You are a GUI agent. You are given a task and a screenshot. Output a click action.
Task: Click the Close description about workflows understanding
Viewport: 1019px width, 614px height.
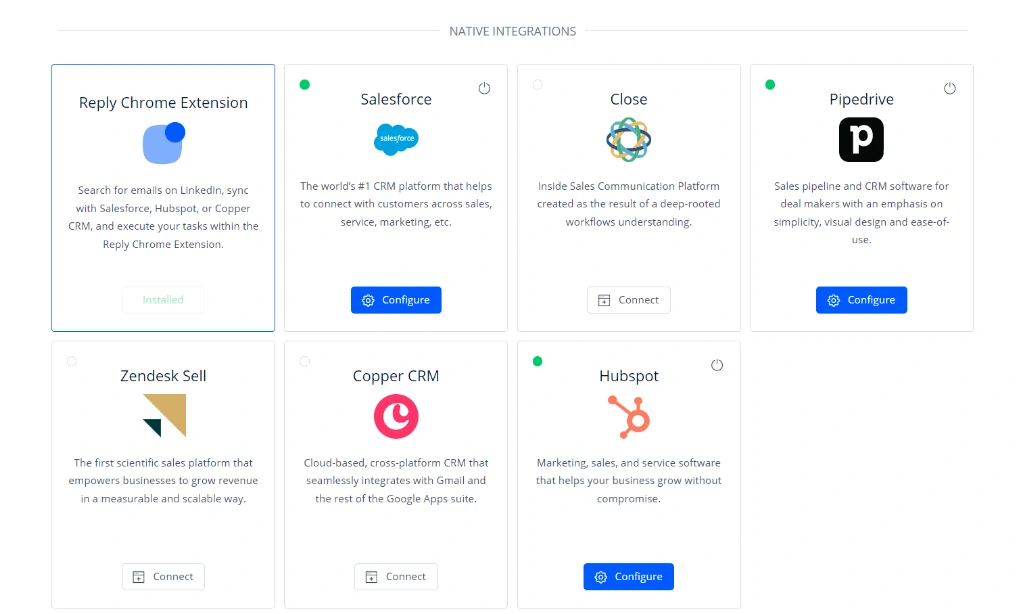pyautogui.click(x=628, y=204)
